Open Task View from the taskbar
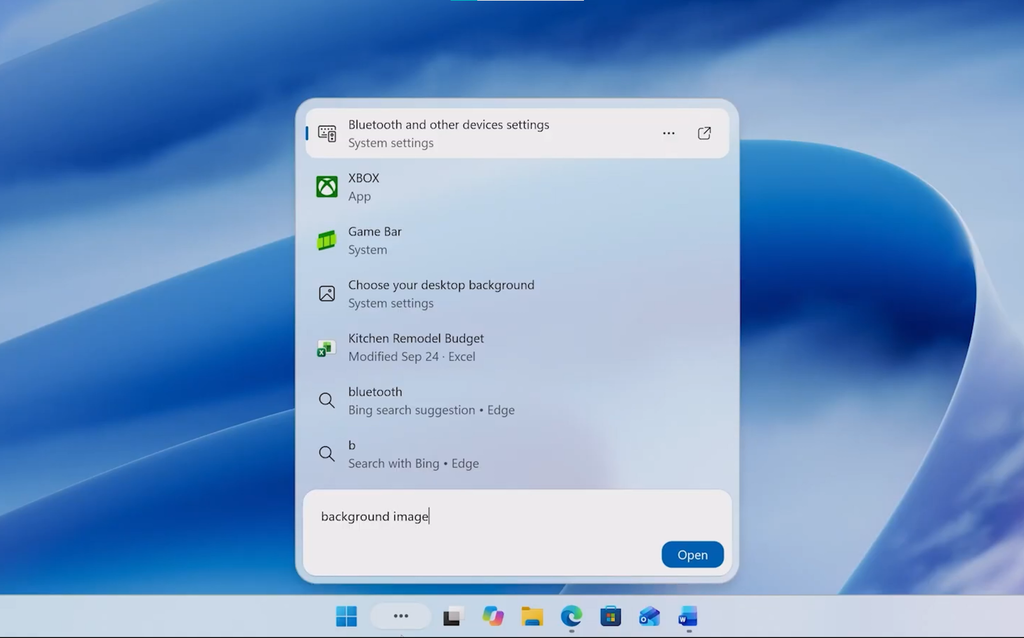1024x638 pixels. [x=453, y=616]
